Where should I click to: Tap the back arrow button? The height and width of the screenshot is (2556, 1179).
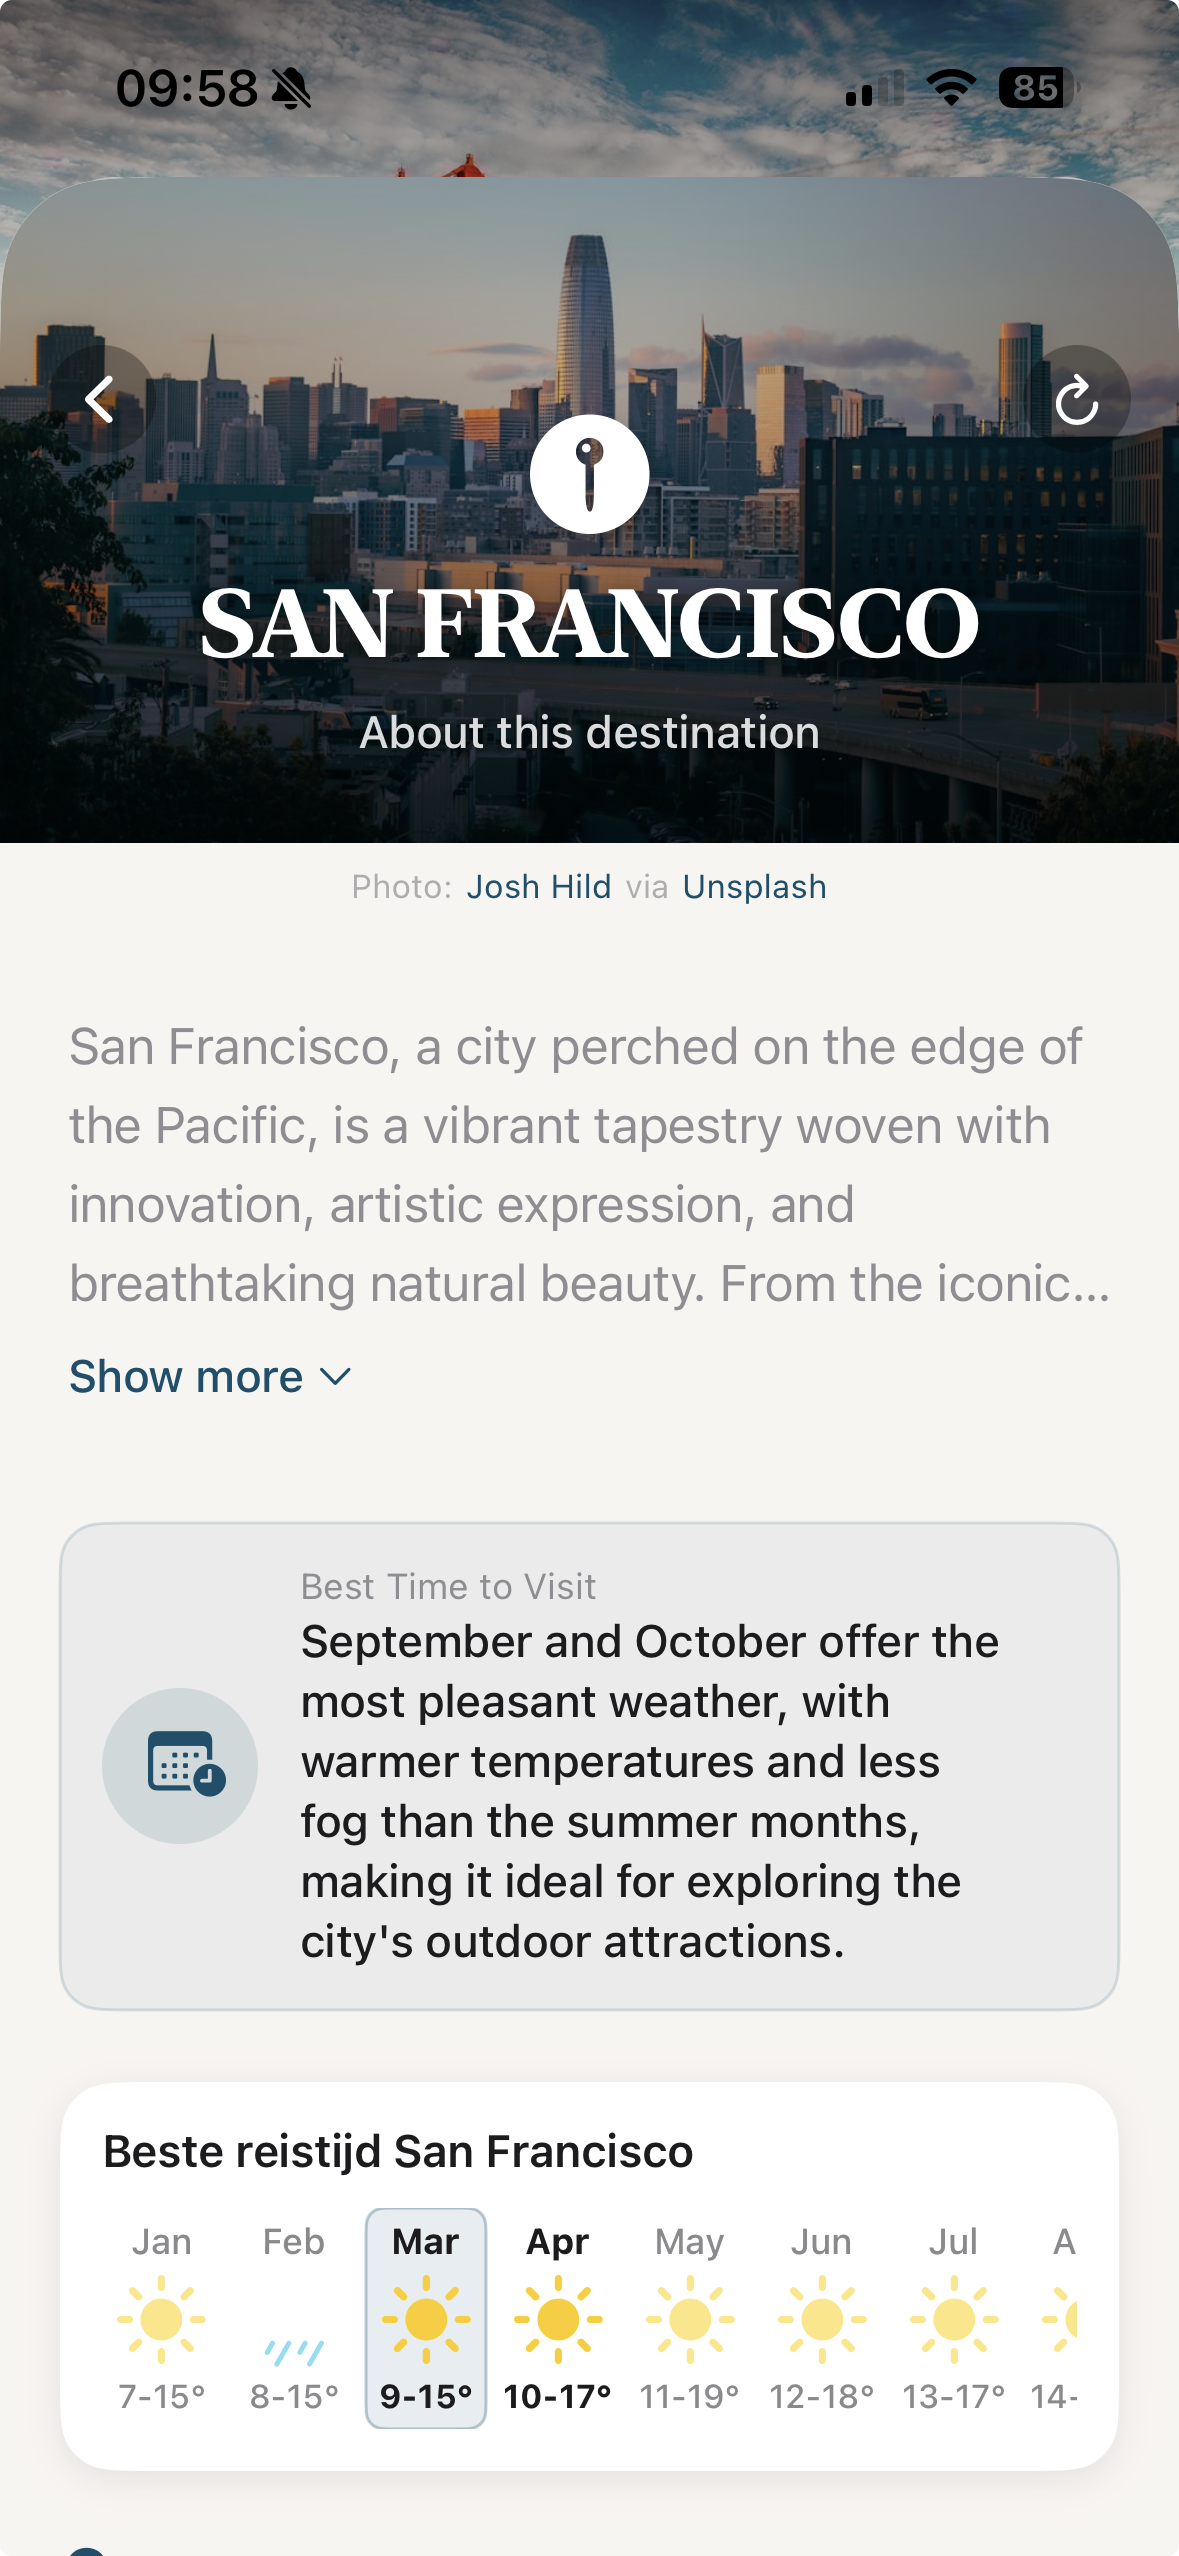point(101,400)
